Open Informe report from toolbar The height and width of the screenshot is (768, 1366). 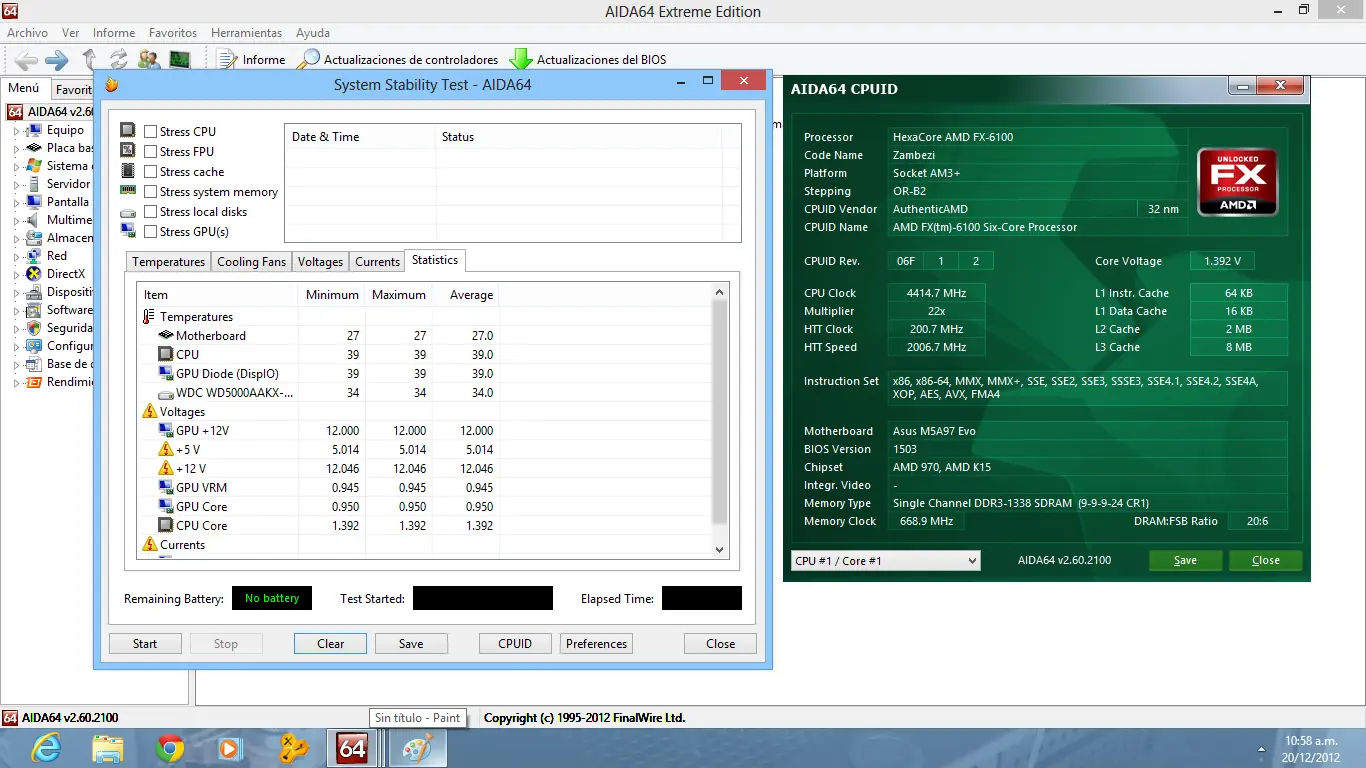pyautogui.click(x=251, y=60)
